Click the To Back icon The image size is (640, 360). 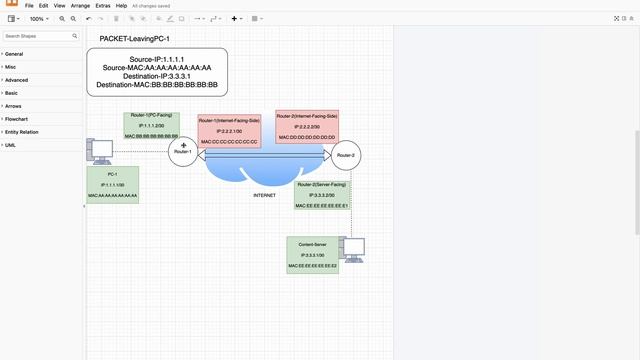pos(143,19)
